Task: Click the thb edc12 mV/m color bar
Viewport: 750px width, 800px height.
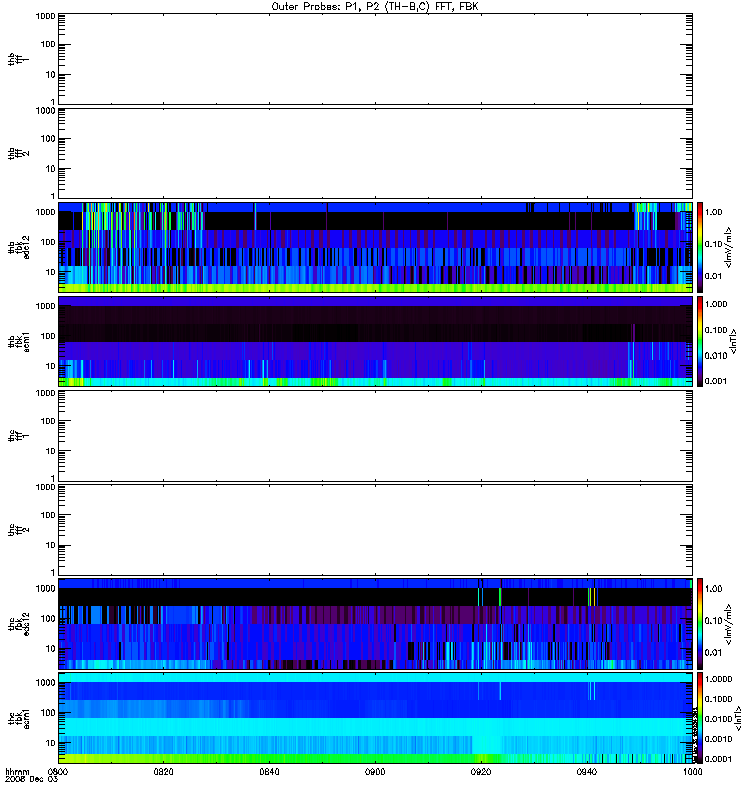Action: pyautogui.click(x=700, y=247)
